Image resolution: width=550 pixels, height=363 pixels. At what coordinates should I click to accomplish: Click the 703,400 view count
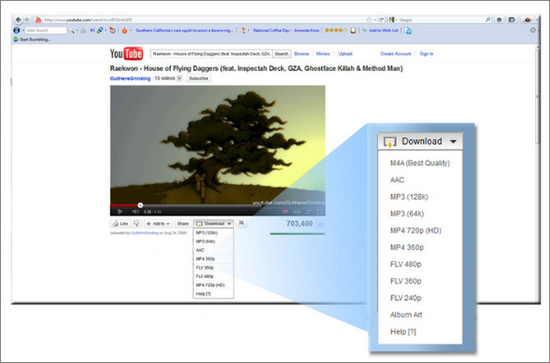pos(299,223)
